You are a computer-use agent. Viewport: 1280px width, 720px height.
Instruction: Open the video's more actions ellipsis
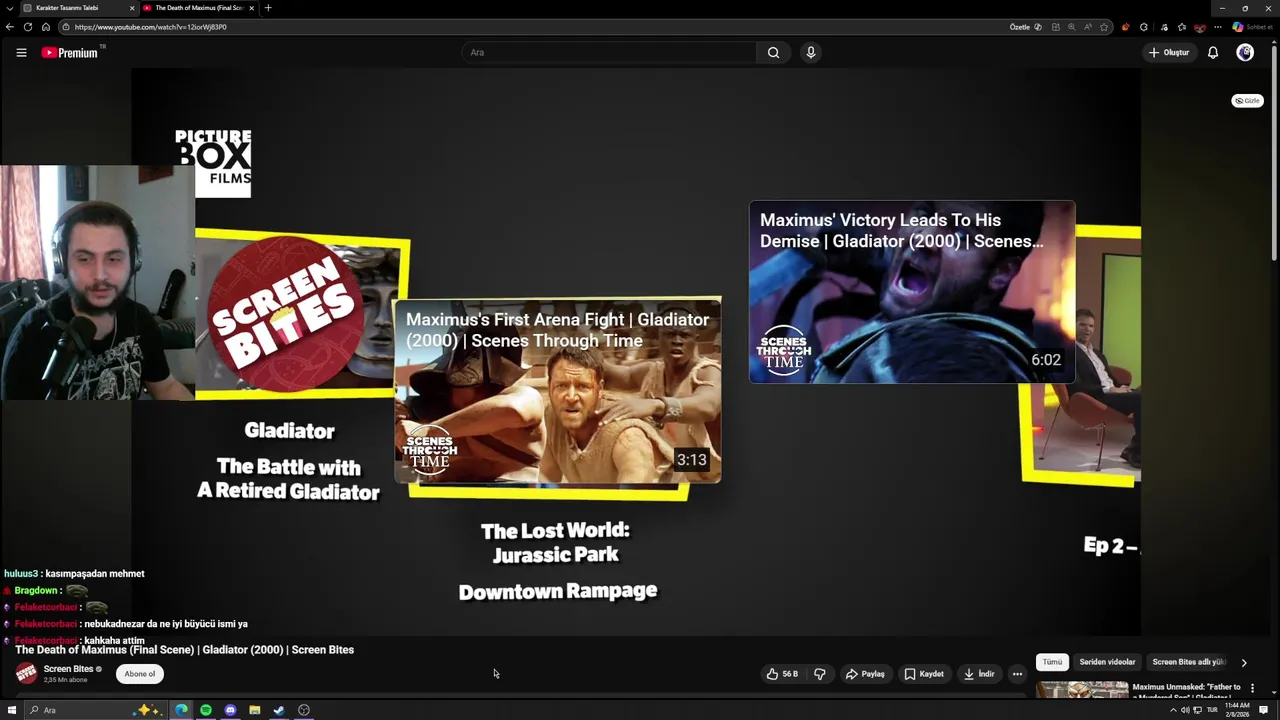click(1017, 674)
